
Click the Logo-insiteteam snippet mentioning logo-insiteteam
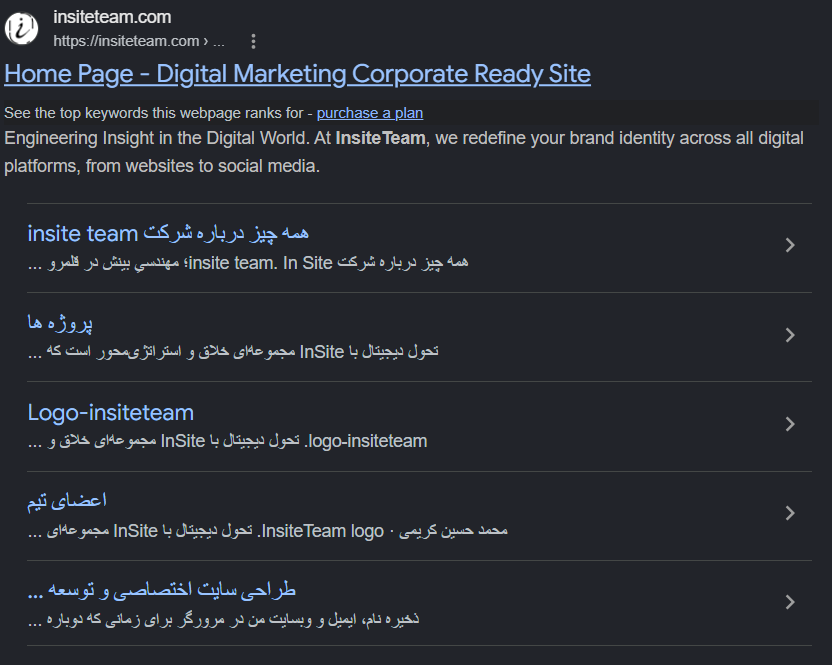pos(227,441)
